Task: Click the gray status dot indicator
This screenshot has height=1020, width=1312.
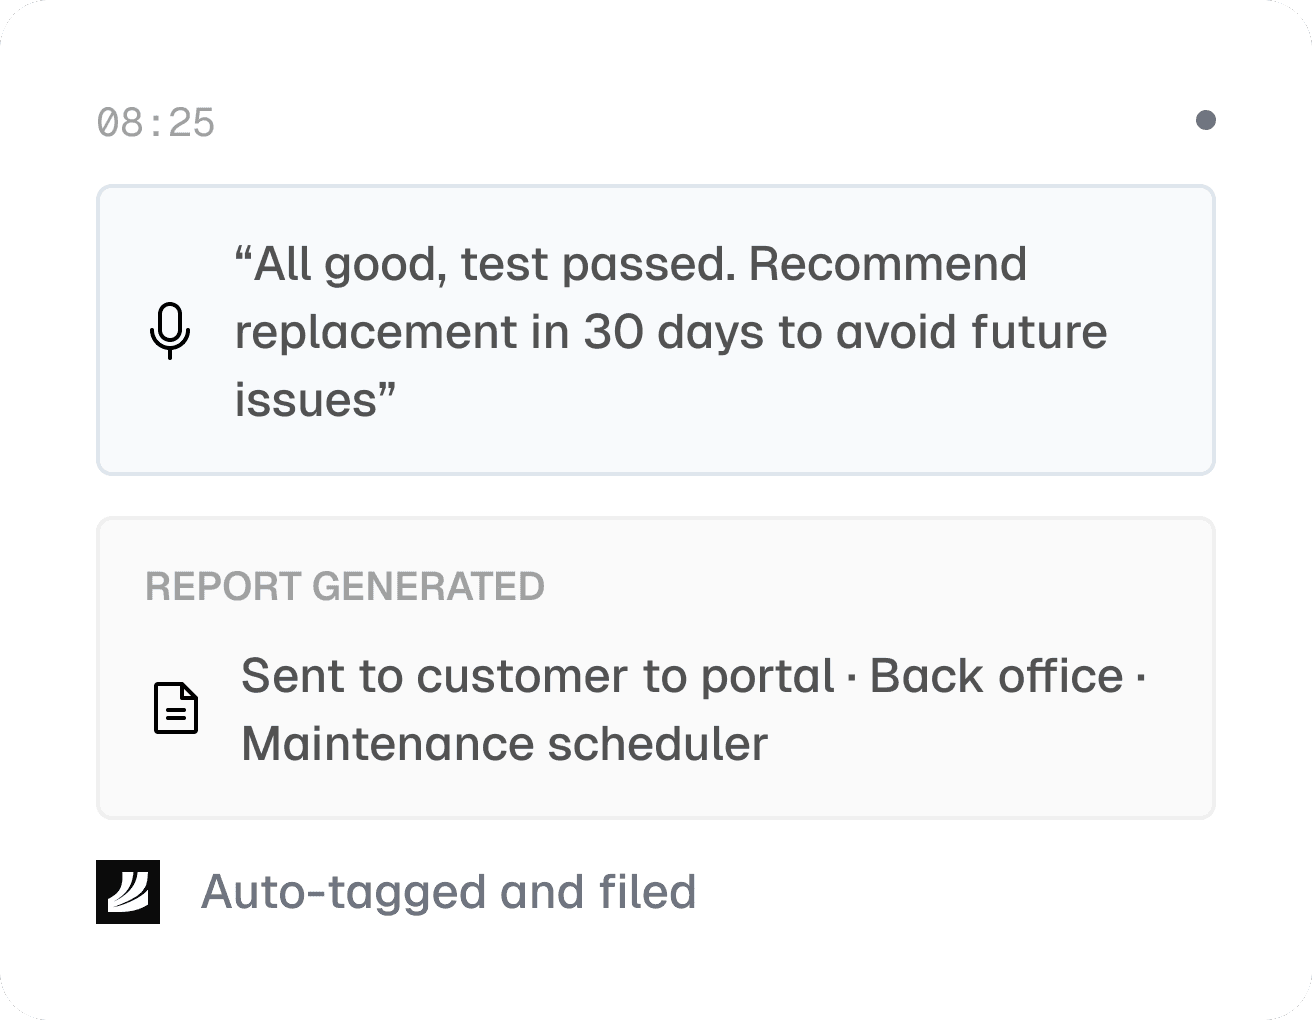Action: [x=1206, y=120]
